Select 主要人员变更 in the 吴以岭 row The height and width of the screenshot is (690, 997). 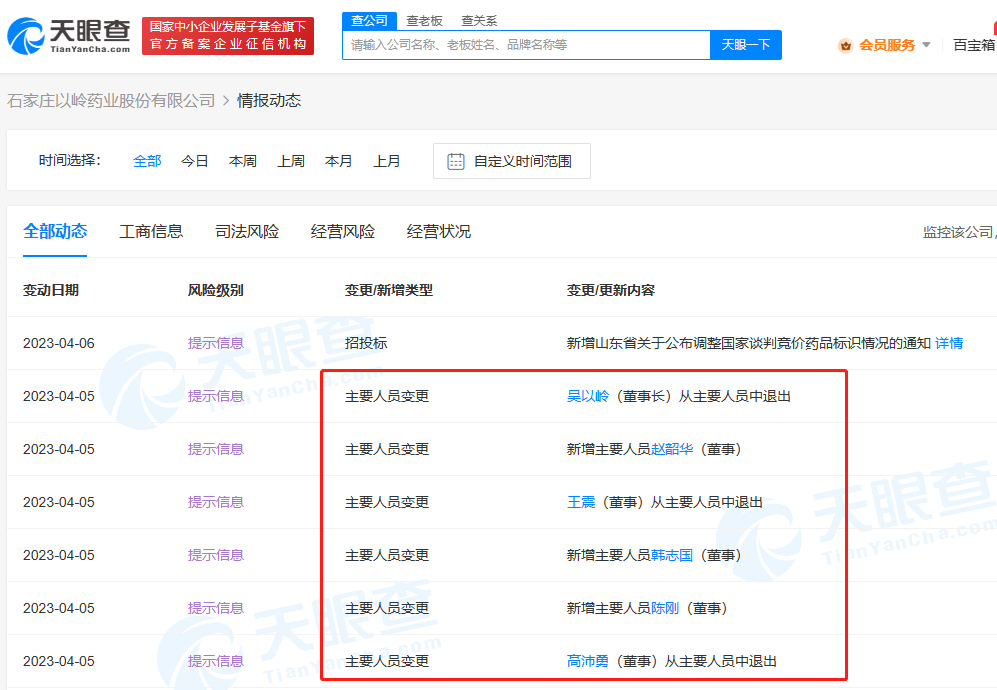tap(387, 396)
